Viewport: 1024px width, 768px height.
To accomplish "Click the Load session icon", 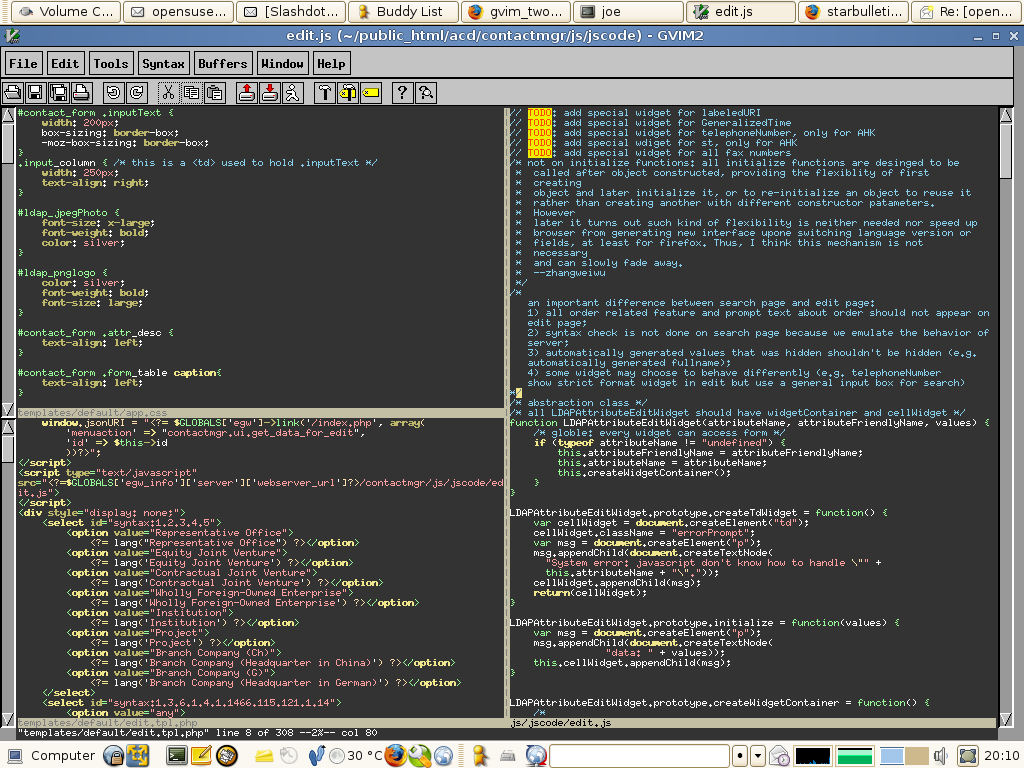I will point(246,93).
